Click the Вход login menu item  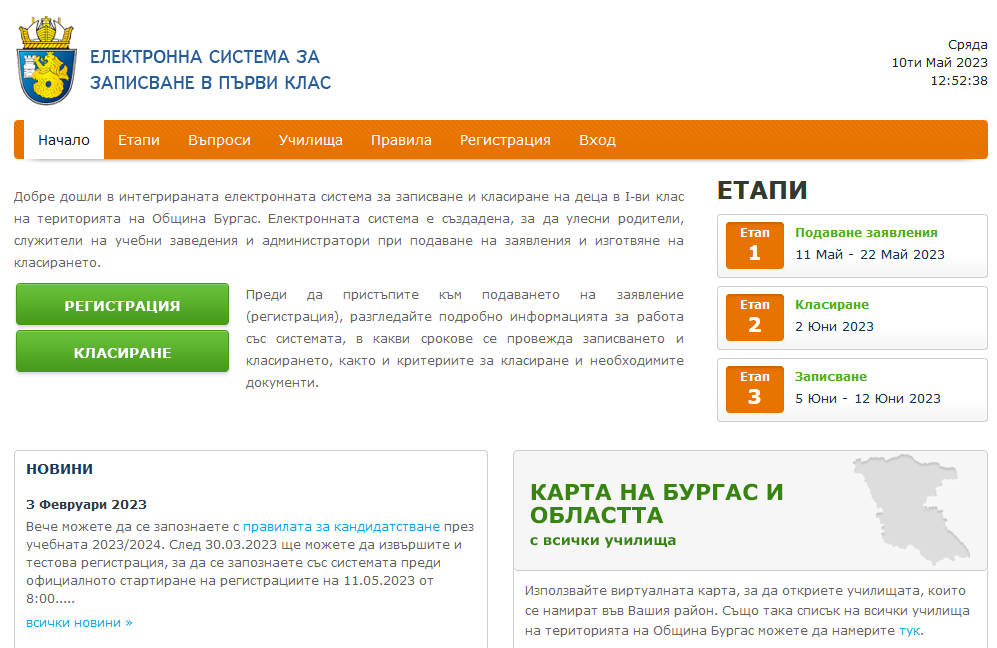[597, 140]
